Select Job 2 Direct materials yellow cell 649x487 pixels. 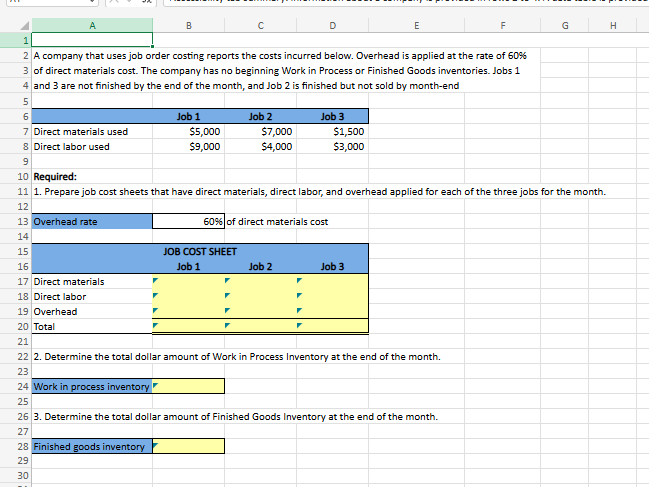tap(261, 282)
